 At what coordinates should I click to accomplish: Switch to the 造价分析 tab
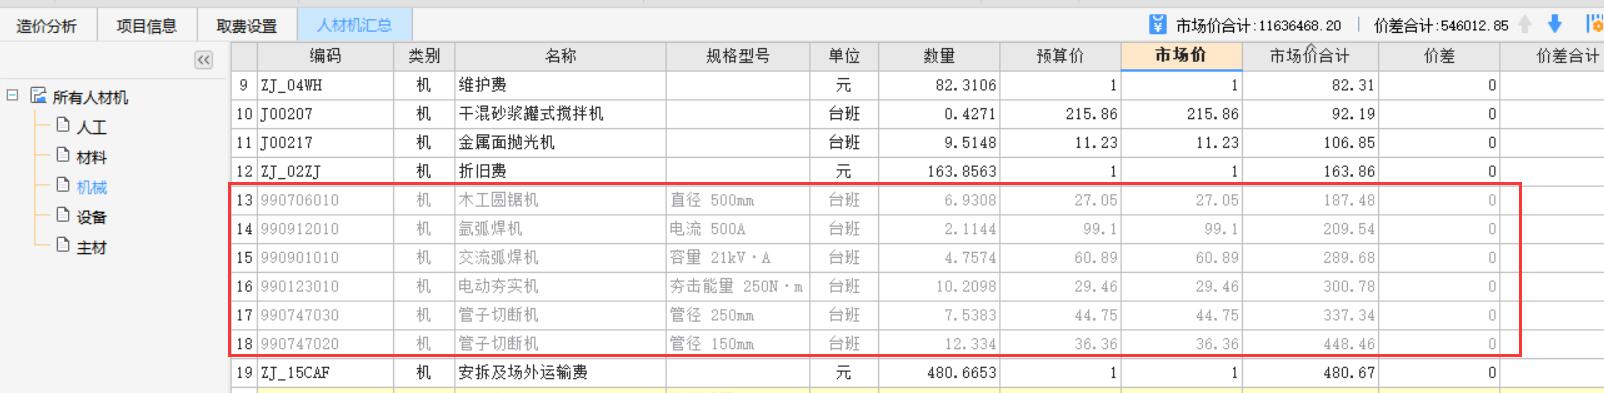click(46, 26)
